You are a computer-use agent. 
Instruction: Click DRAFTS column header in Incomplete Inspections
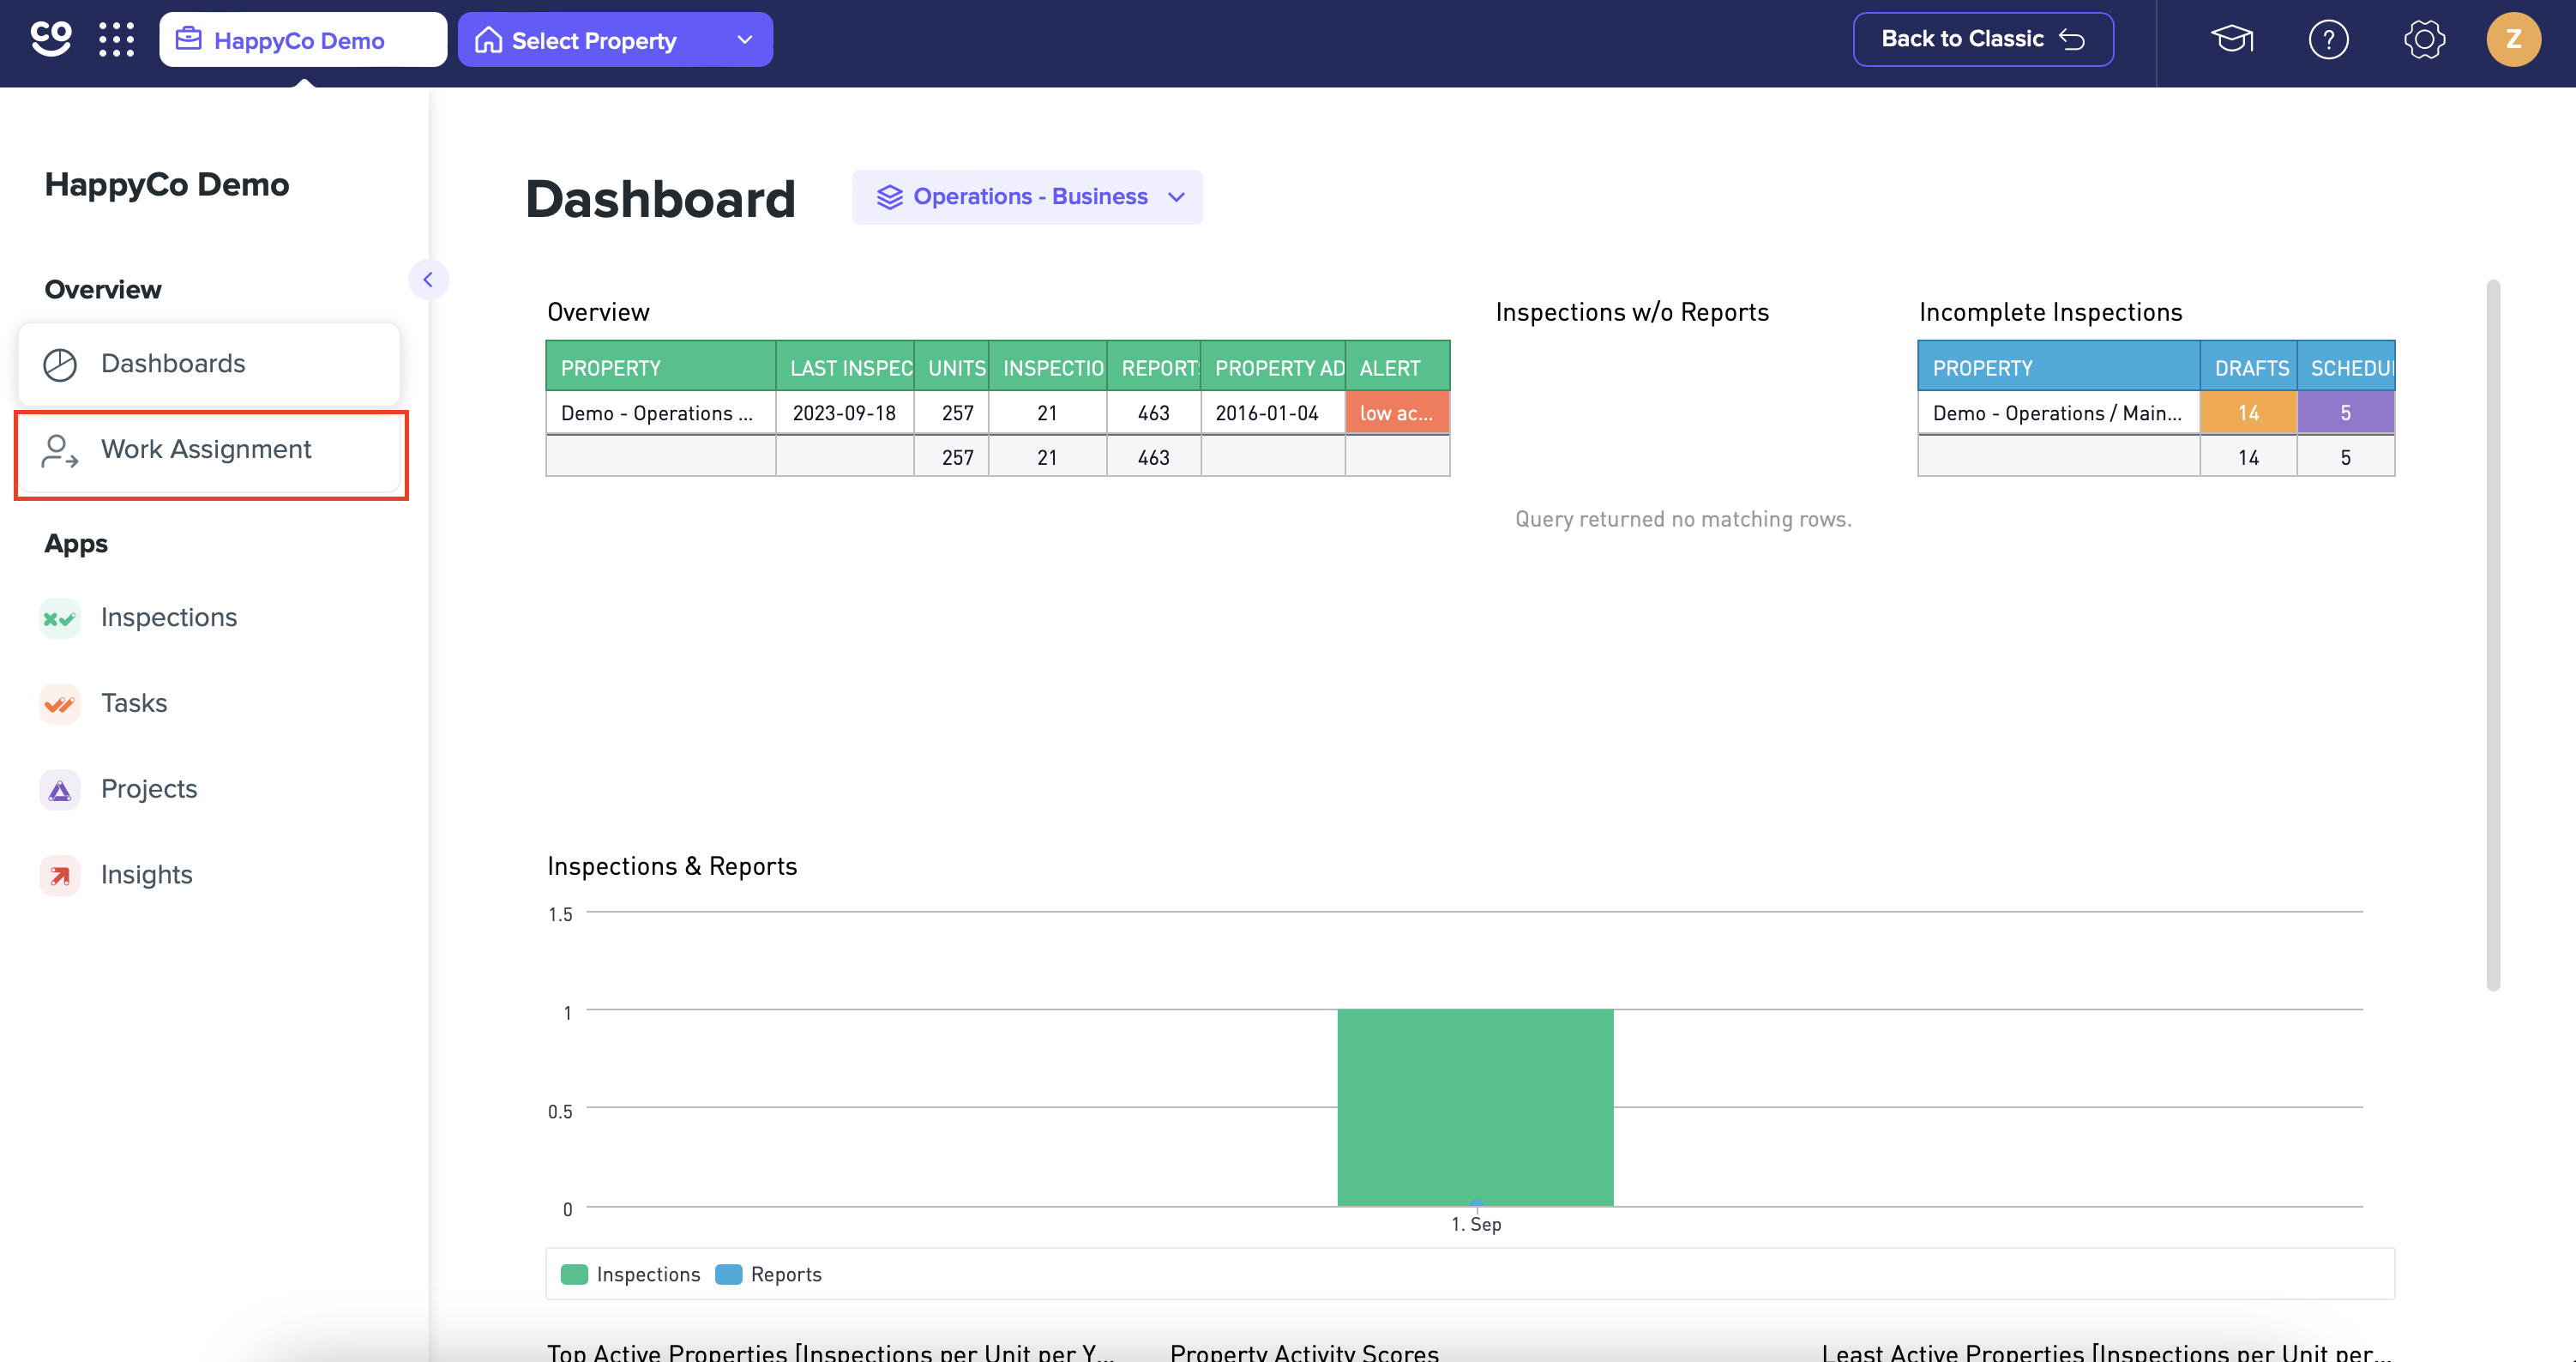[2248, 368]
